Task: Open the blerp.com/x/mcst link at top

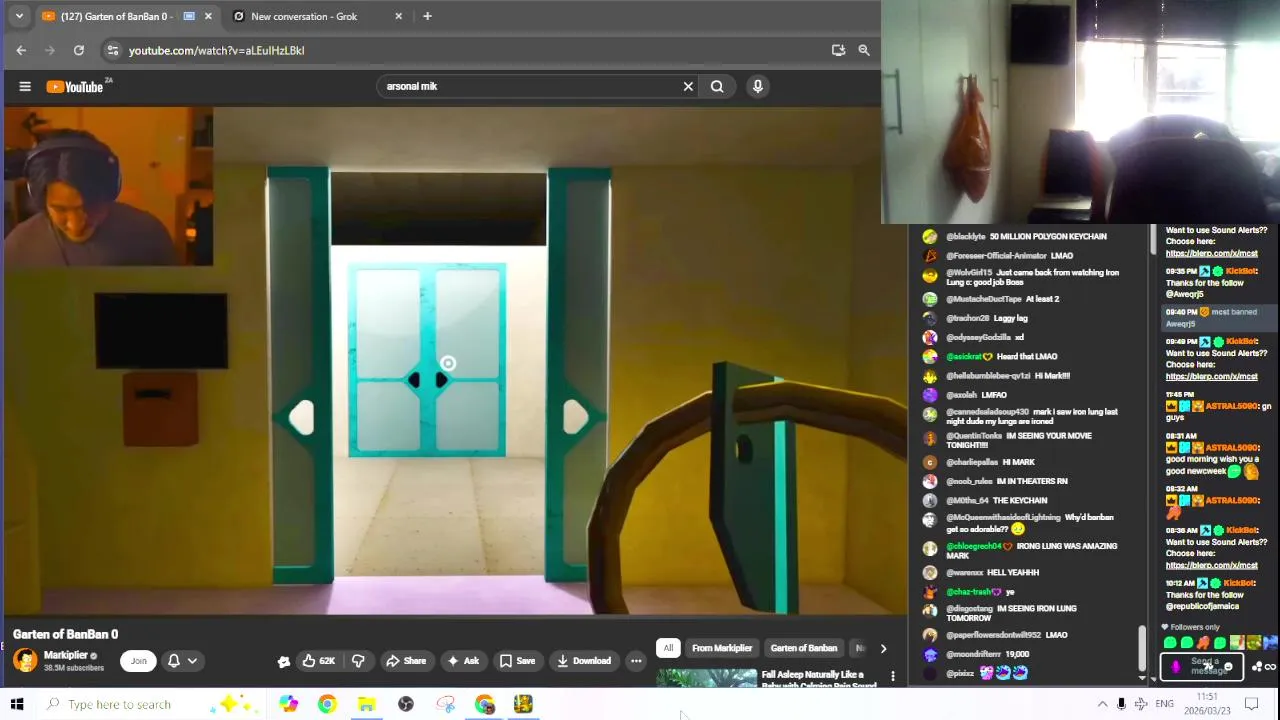Action: [1212, 253]
